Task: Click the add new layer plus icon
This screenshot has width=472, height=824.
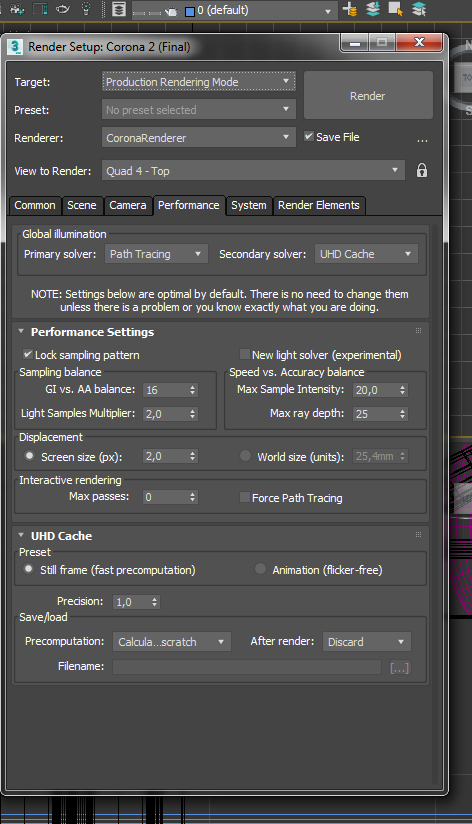Action: pyautogui.click(x=350, y=9)
